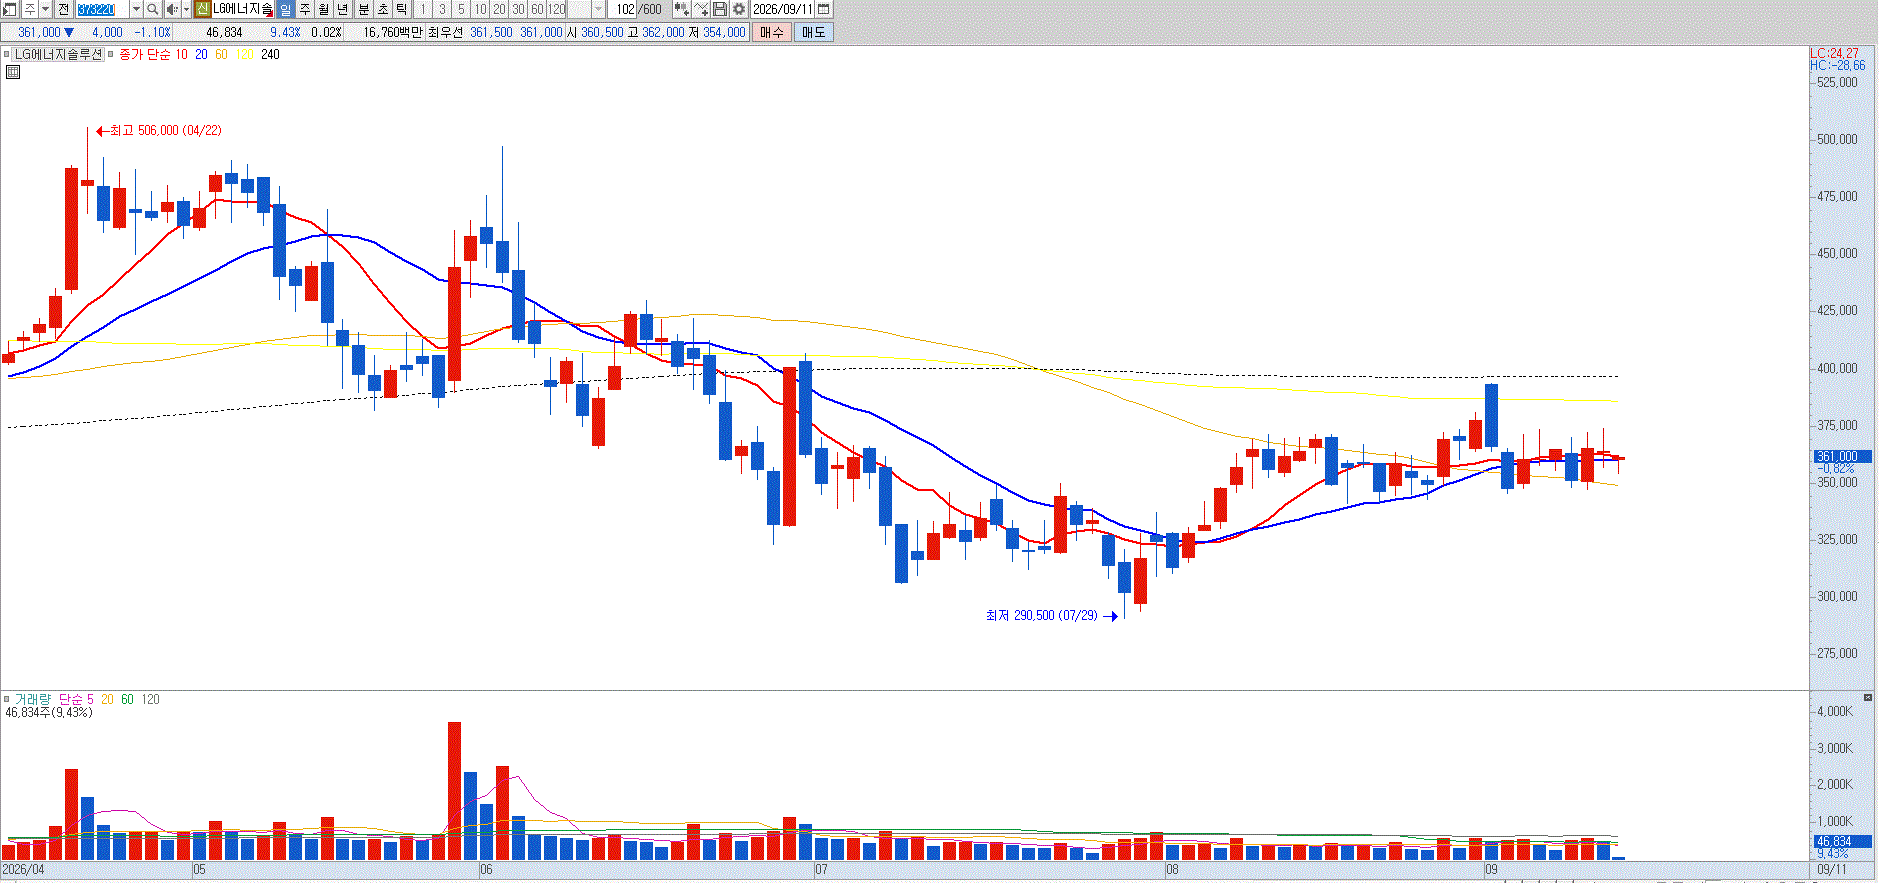Click the 최저 290,500 (07/29) annotation
The width and height of the screenshot is (1879, 883).
1052,616
